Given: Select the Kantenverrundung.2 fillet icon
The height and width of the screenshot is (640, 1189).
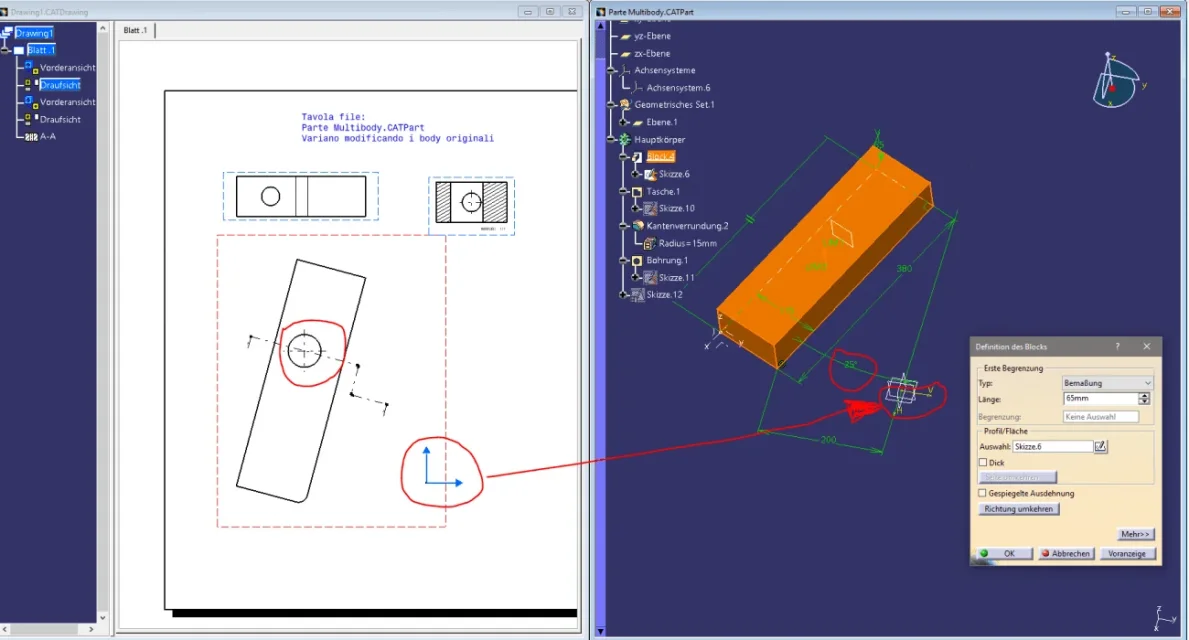Looking at the screenshot, I should [x=637, y=226].
